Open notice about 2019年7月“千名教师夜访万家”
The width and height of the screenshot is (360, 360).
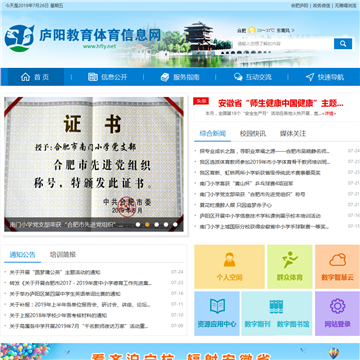coord(79,326)
